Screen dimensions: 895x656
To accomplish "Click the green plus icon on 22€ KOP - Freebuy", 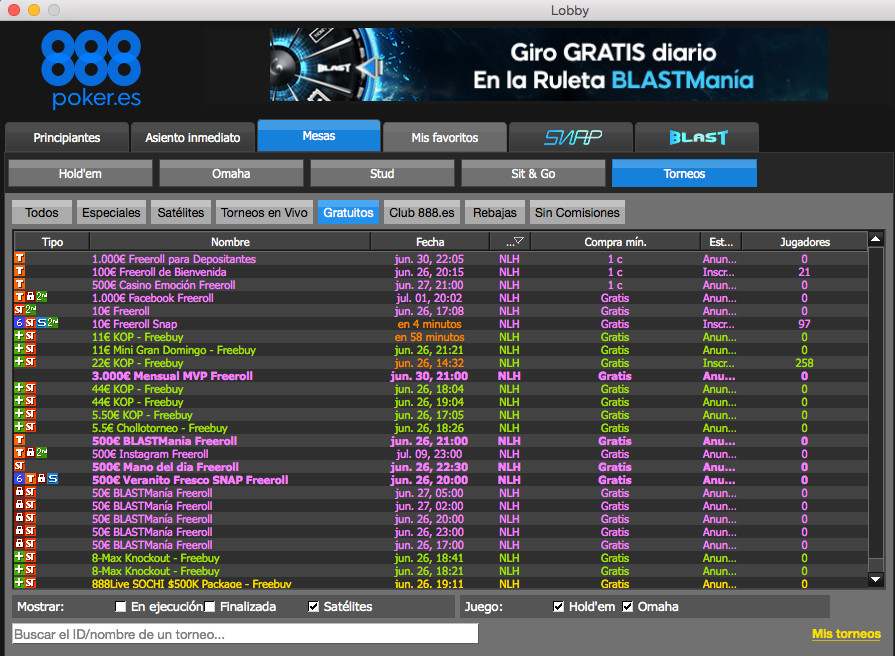I will [x=19, y=362].
